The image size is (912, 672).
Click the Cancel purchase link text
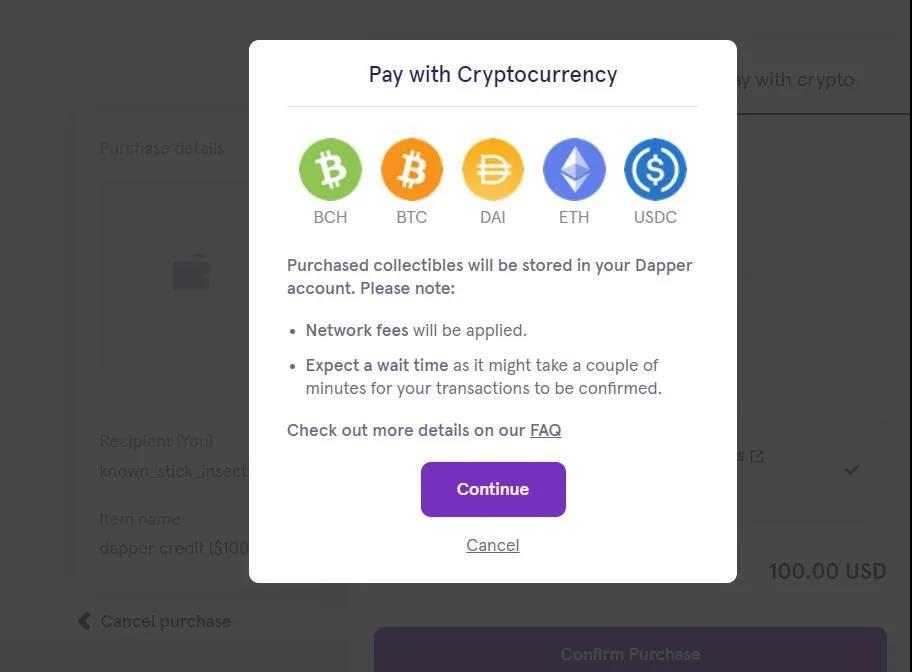pyautogui.click(x=166, y=621)
